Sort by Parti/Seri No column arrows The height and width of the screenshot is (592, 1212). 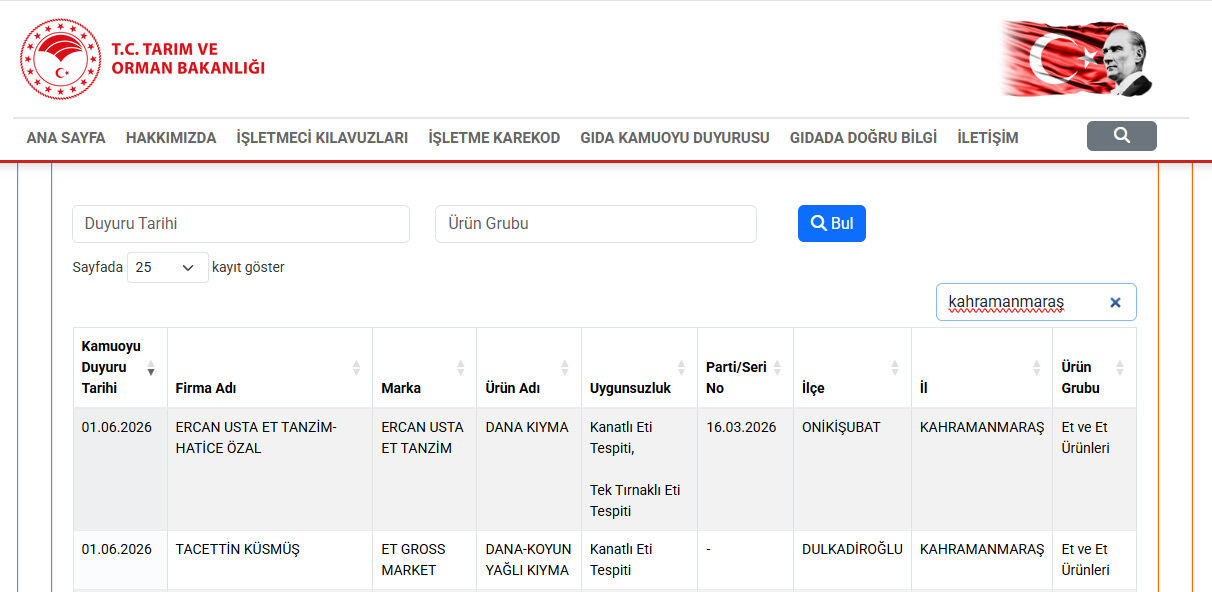click(777, 368)
